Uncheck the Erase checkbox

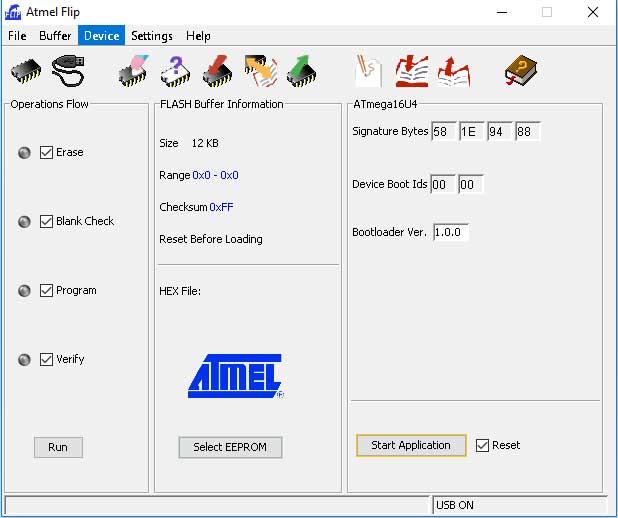47,153
